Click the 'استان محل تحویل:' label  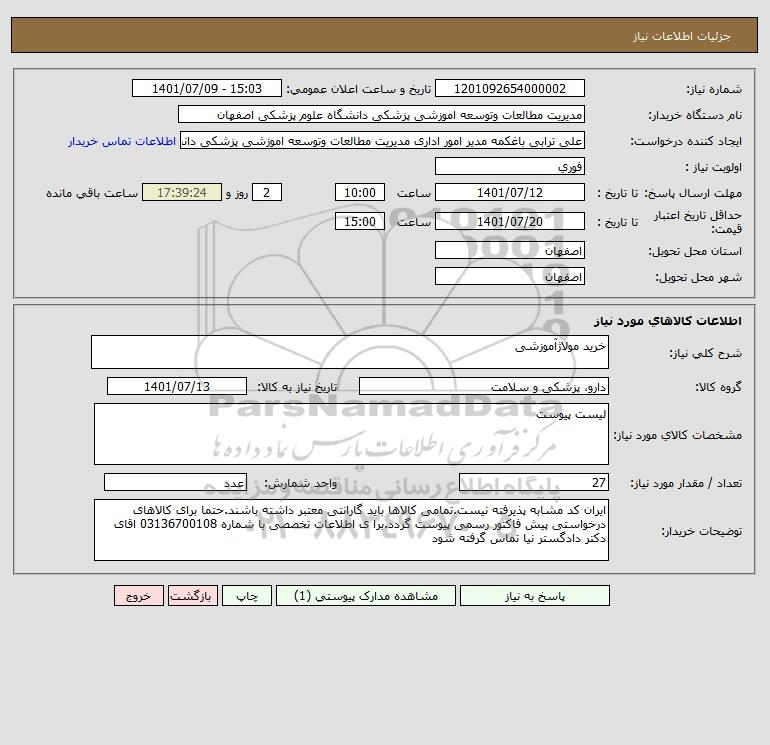(x=695, y=251)
